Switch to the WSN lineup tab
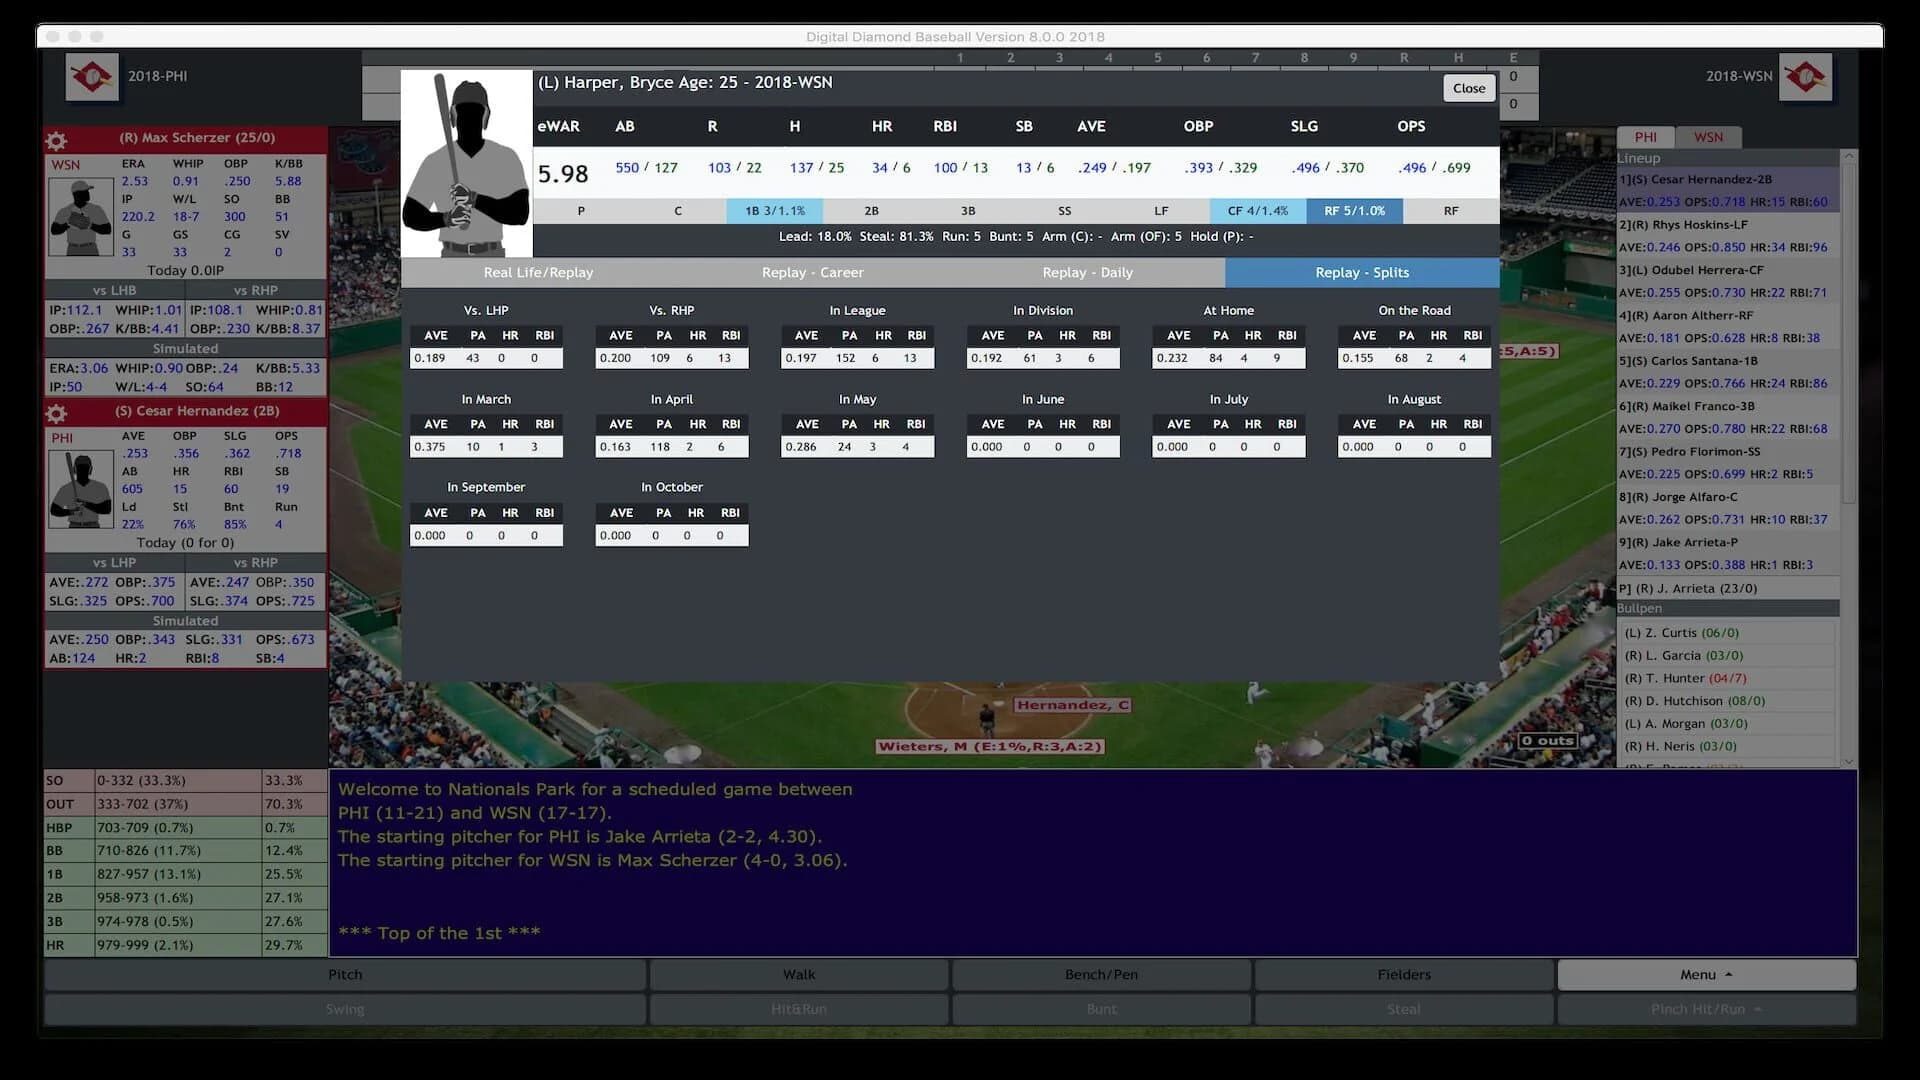The width and height of the screenshot is (1920, 1080). coord(1710,137)
